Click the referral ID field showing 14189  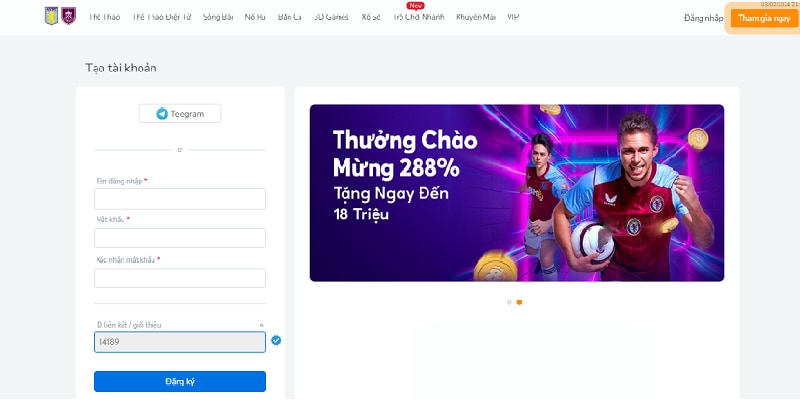click(x=180, y=342)
